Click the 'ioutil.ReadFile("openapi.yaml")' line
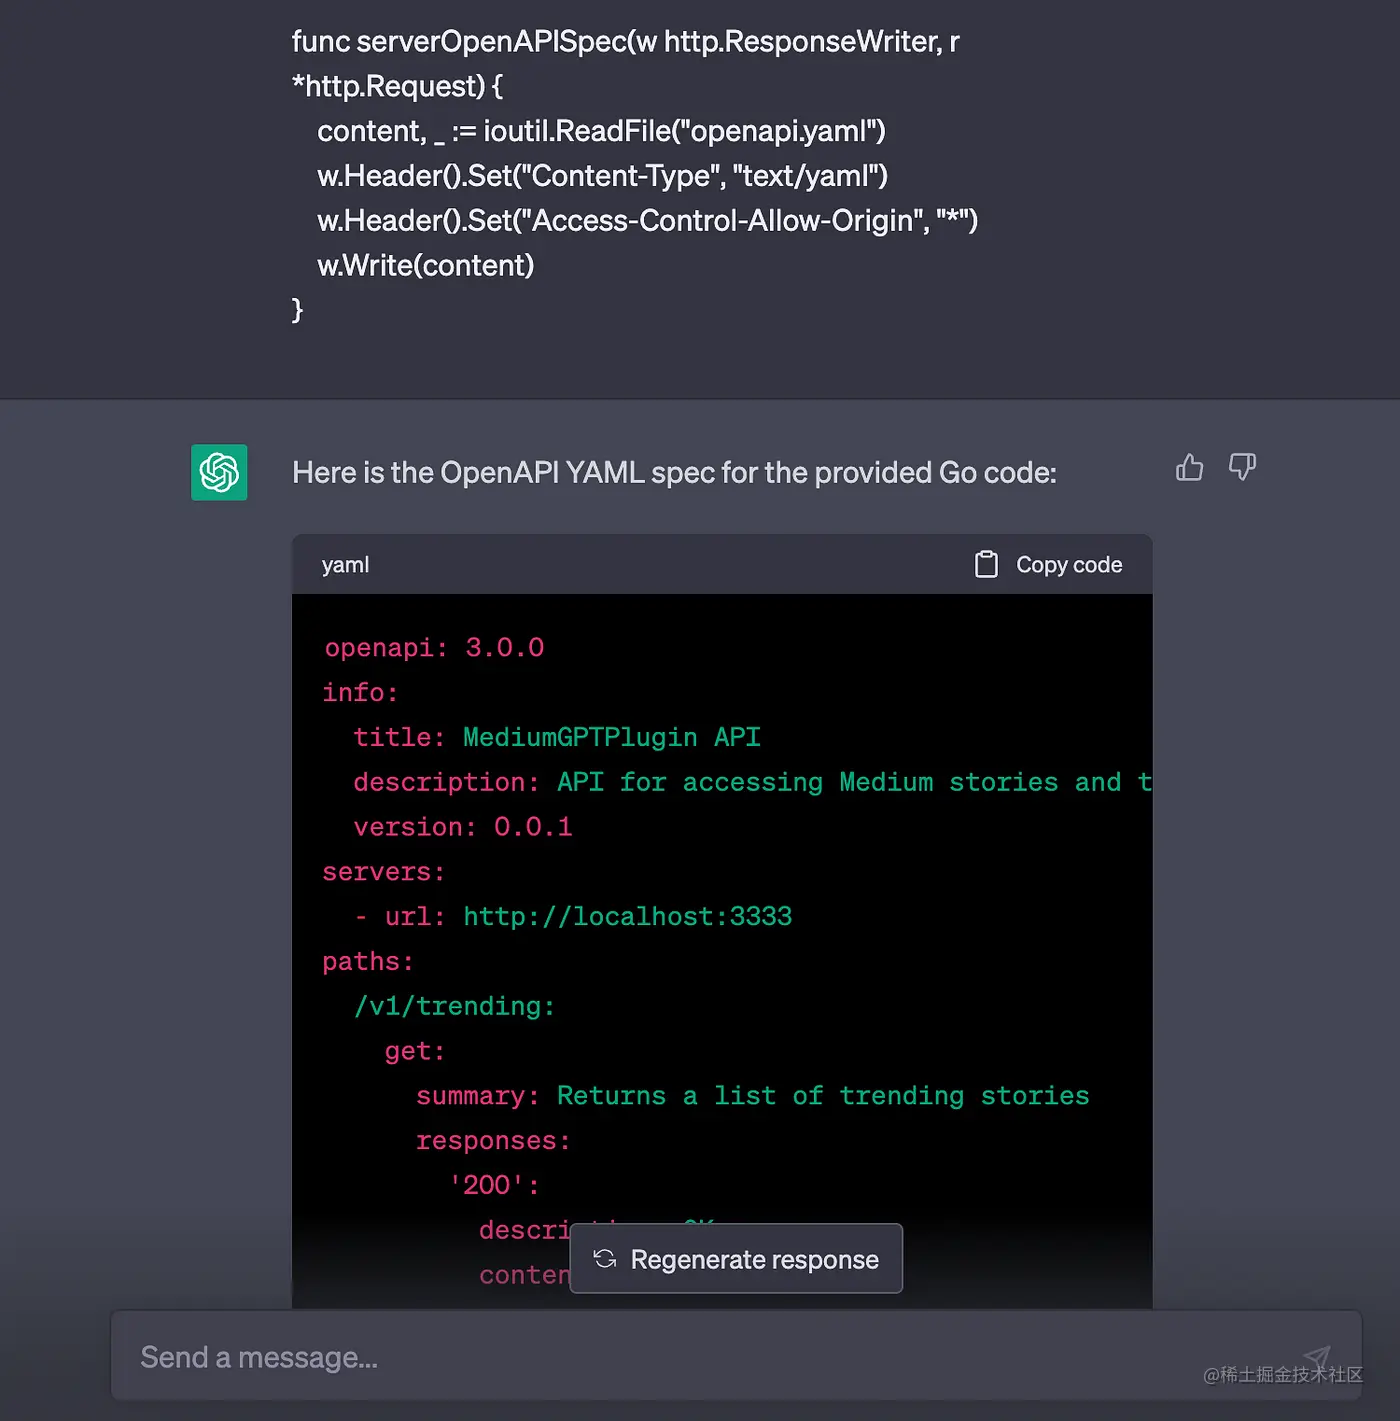 (601, 131)
